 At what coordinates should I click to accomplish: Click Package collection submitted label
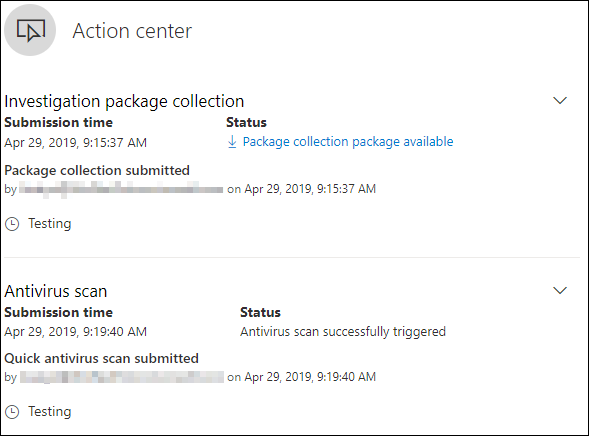click(x=97, y=170)
